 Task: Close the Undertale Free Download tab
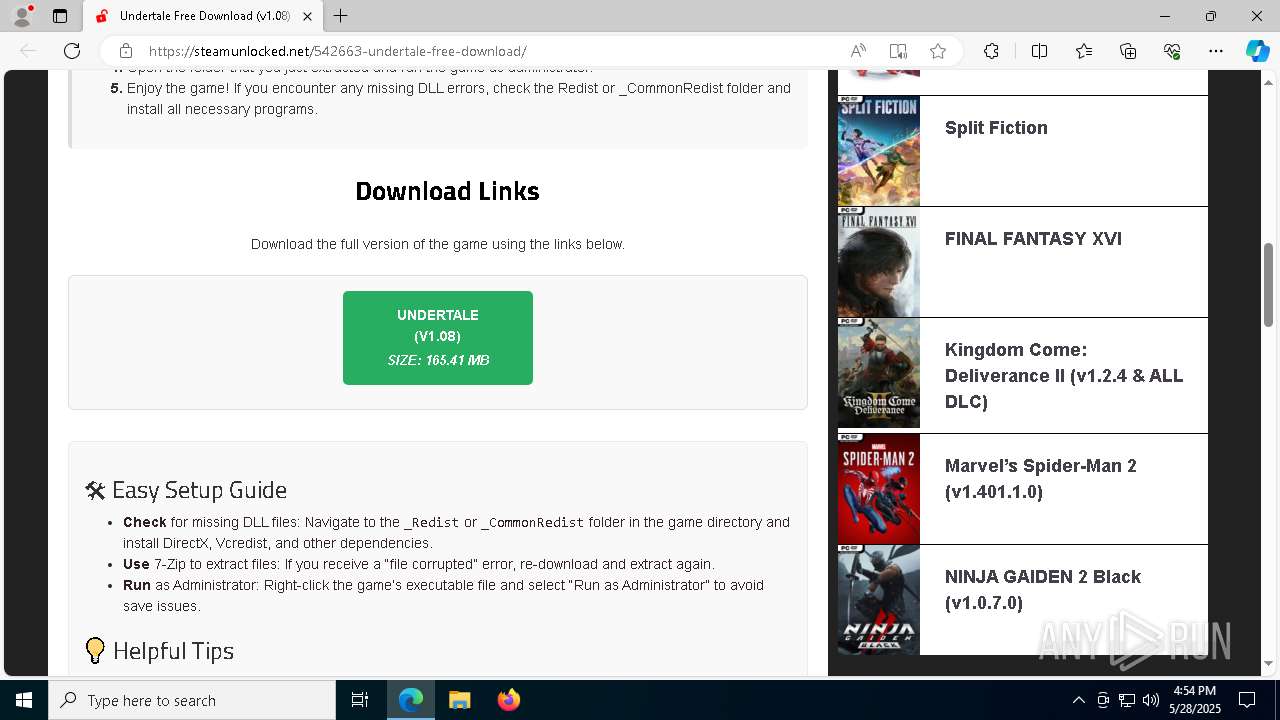coord(308,16)
